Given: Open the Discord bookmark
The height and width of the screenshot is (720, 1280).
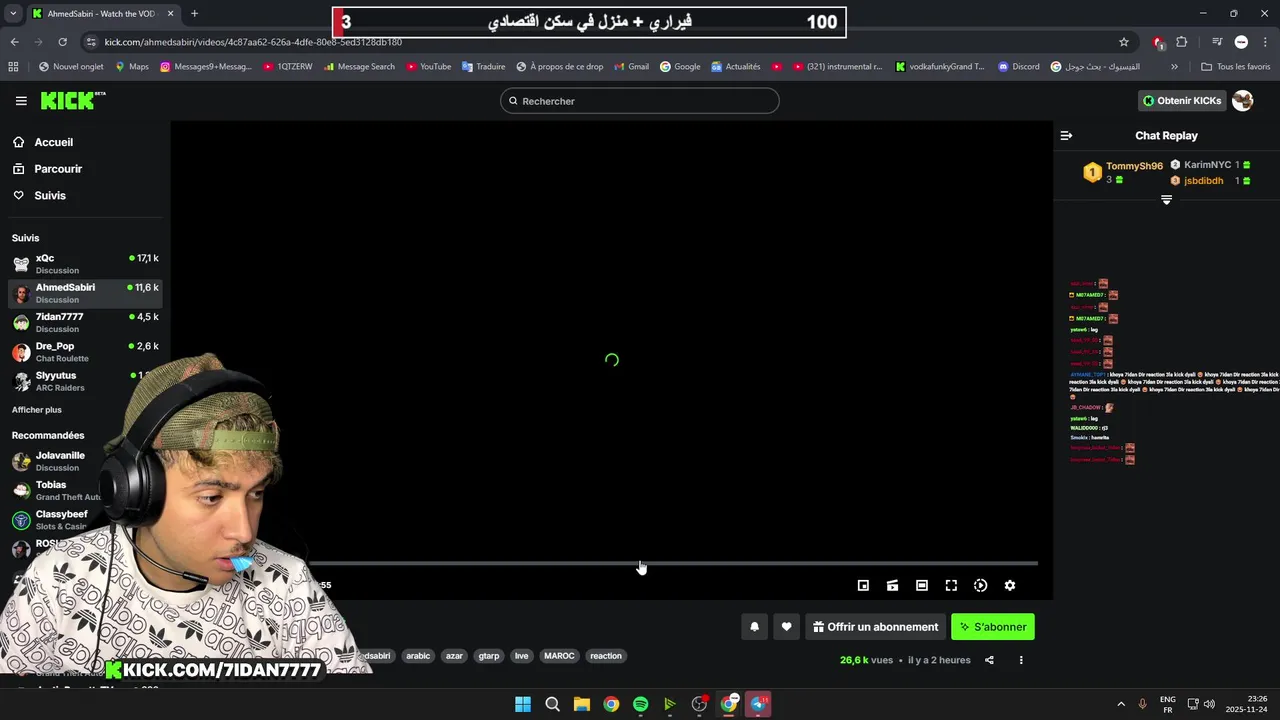Looking at the screenshot, I should pyautogui.click(x=1018, y=67).
